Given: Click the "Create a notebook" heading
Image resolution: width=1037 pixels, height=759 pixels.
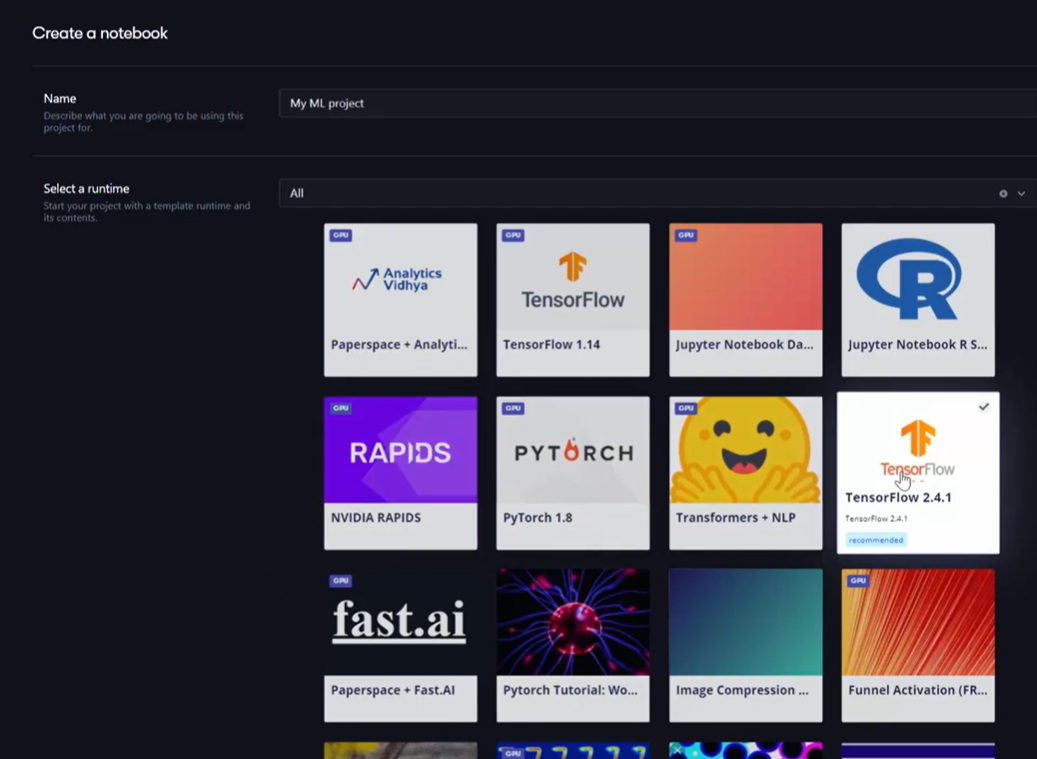Looking at the screenshot, I should pos(100,33).
